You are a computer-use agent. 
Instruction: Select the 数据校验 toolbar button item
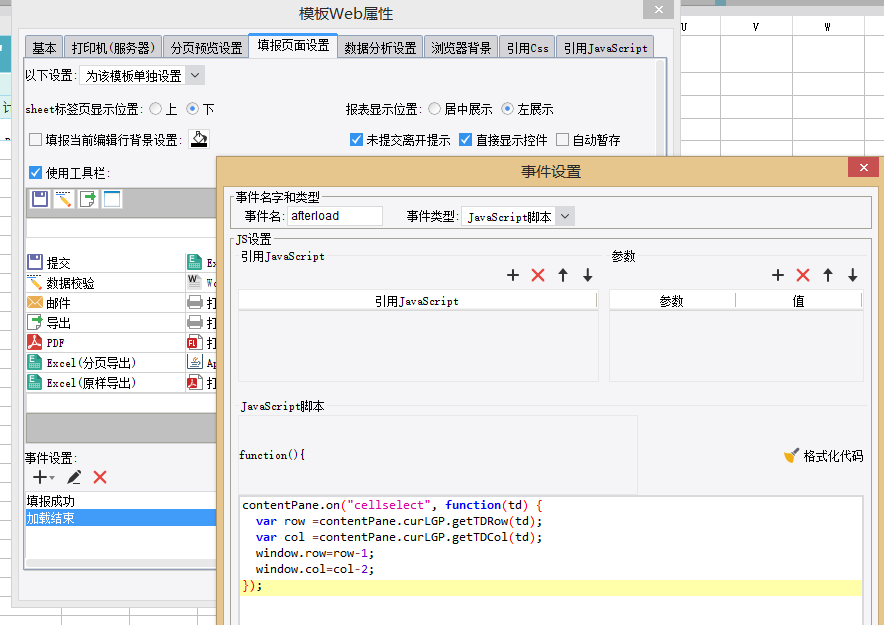(x=105, y=282)
